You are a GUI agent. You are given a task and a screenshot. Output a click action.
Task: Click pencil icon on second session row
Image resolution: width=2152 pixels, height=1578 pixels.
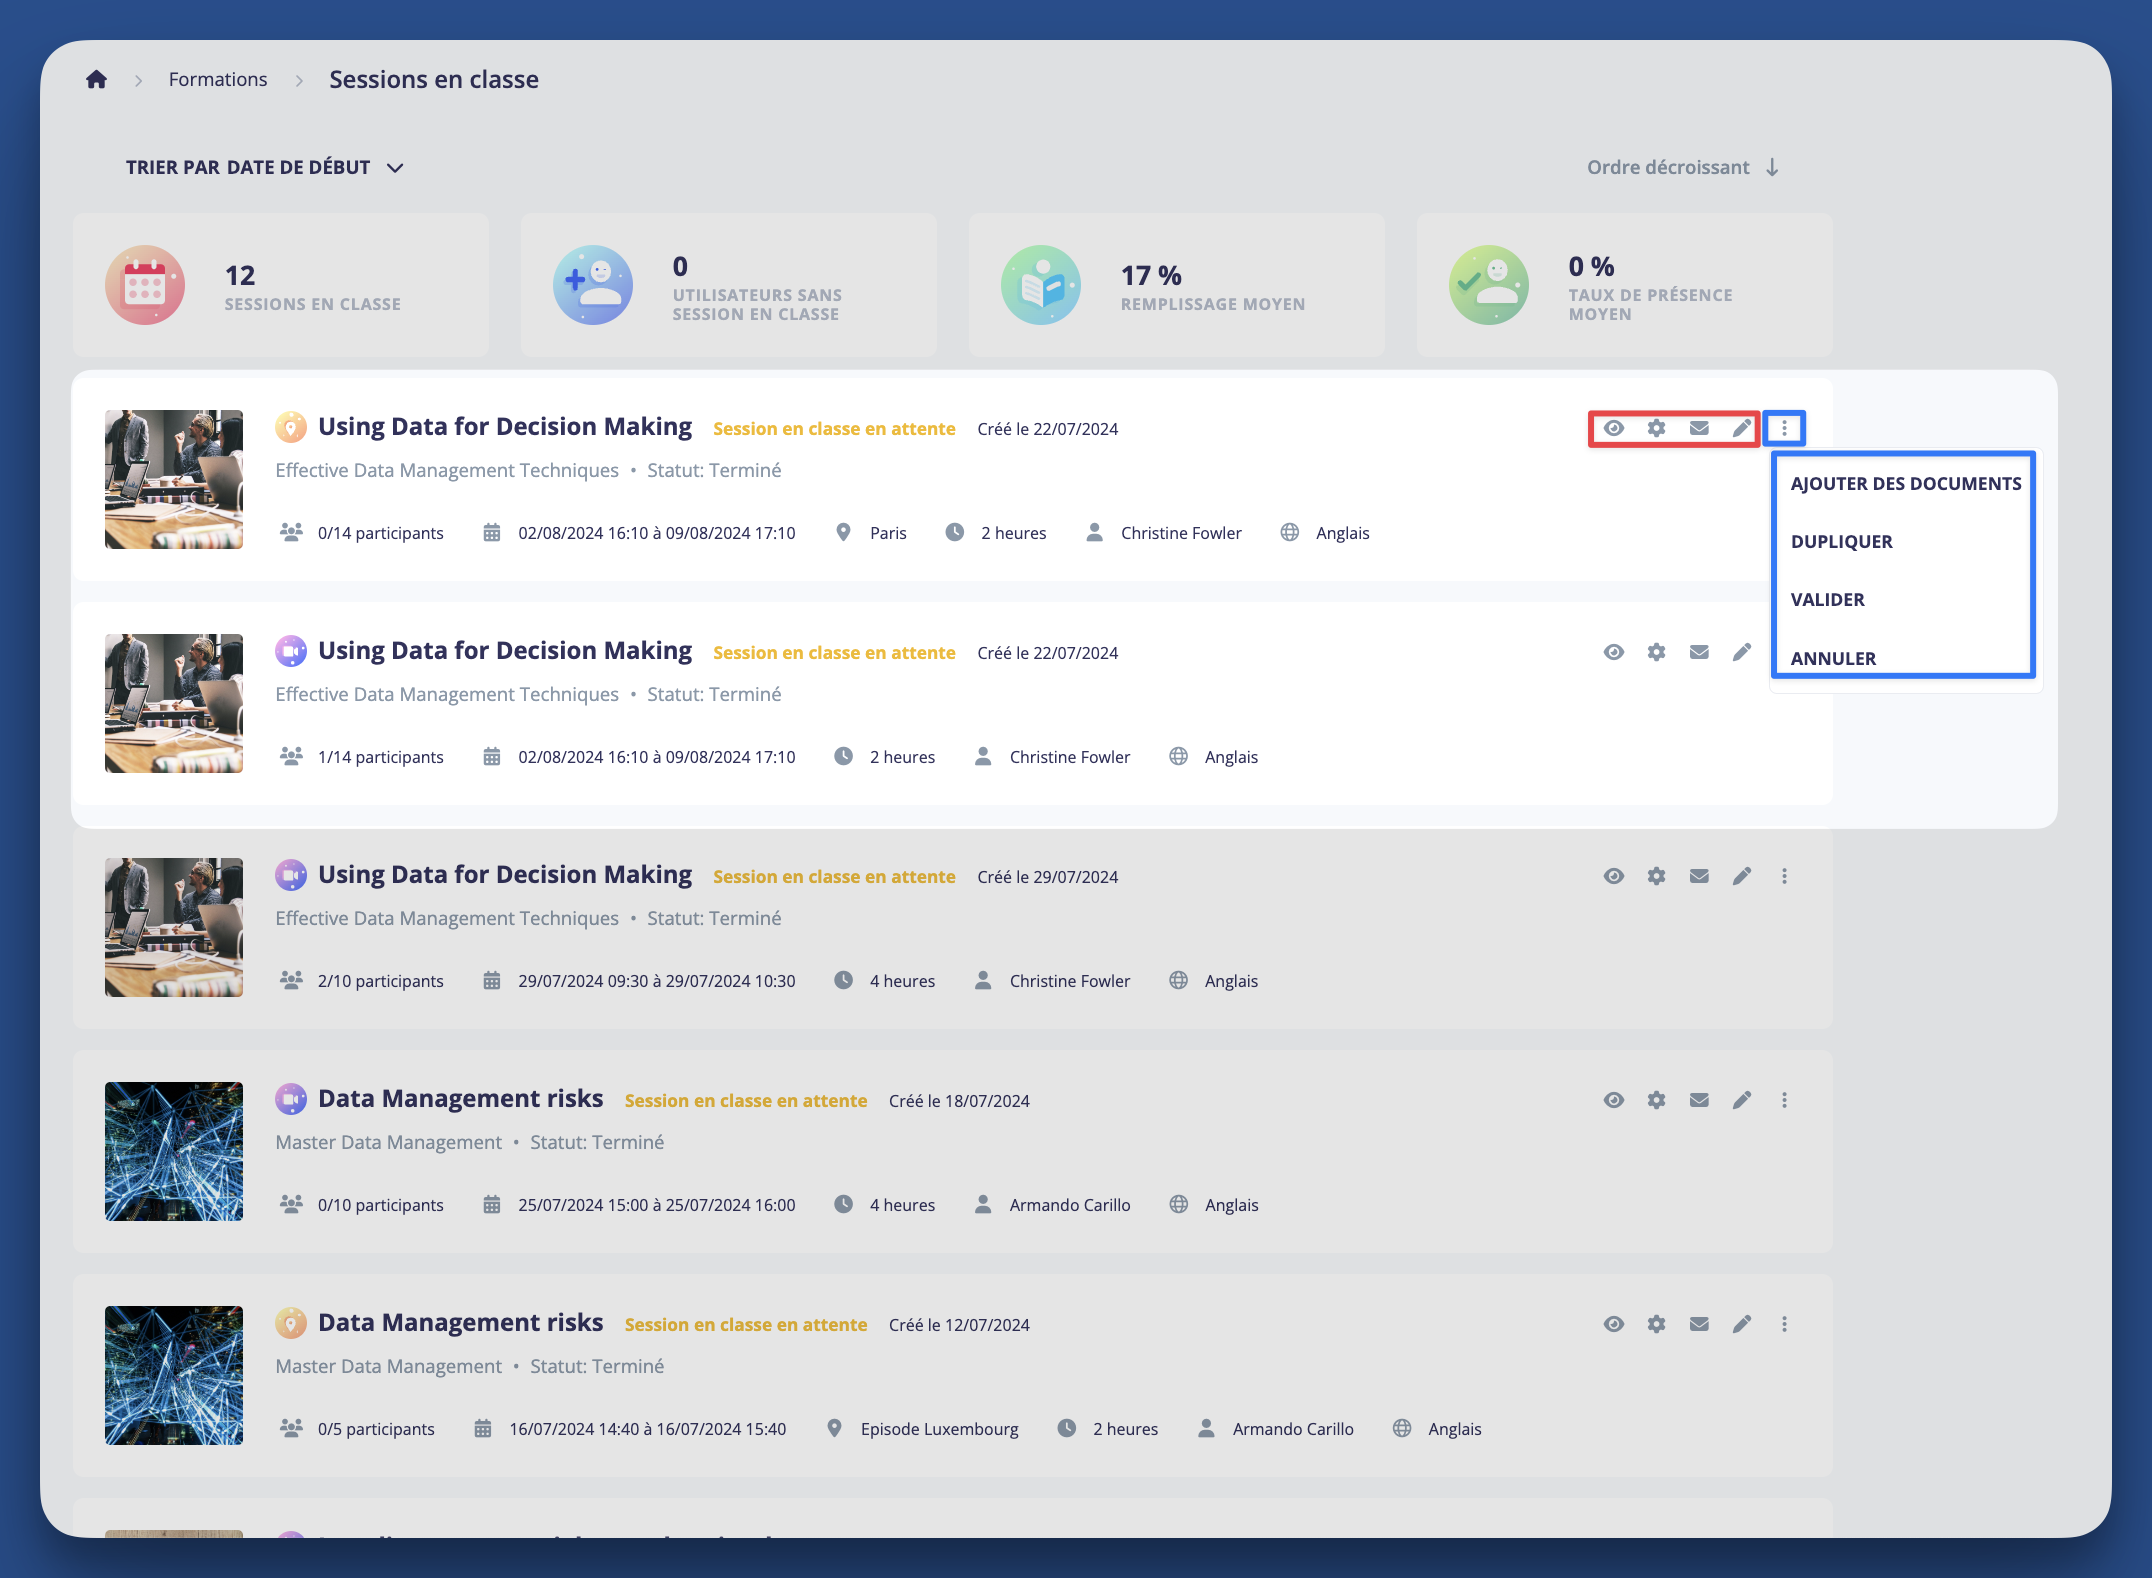point(1741,652)
